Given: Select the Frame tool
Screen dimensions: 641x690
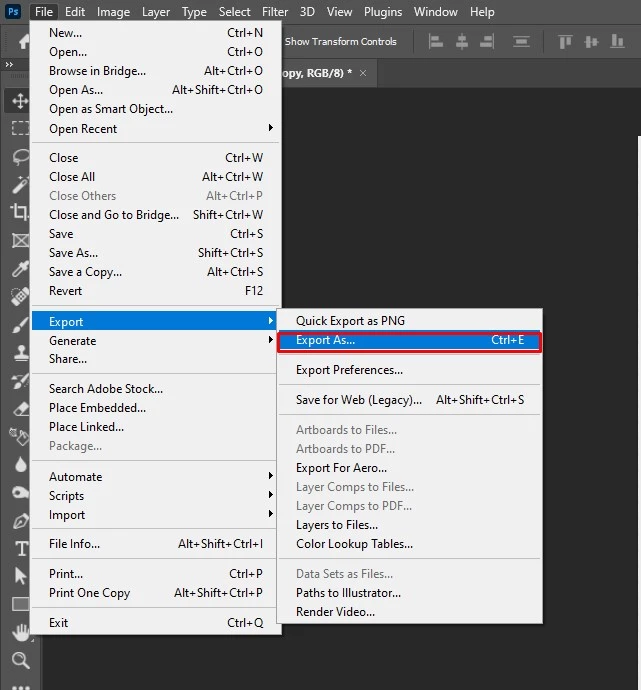Looking at the screenshot, I should point(20,240).
